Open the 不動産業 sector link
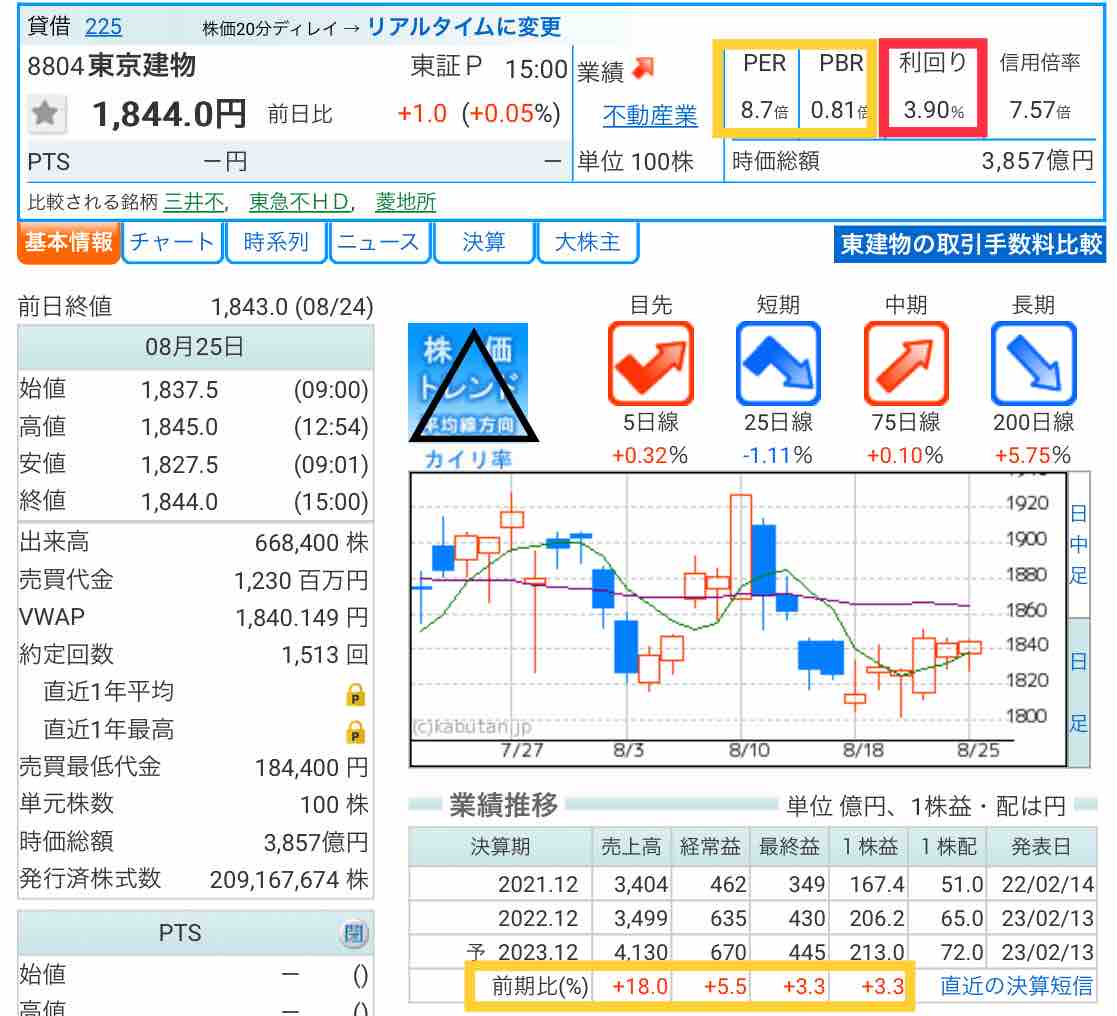 (650, 115)
